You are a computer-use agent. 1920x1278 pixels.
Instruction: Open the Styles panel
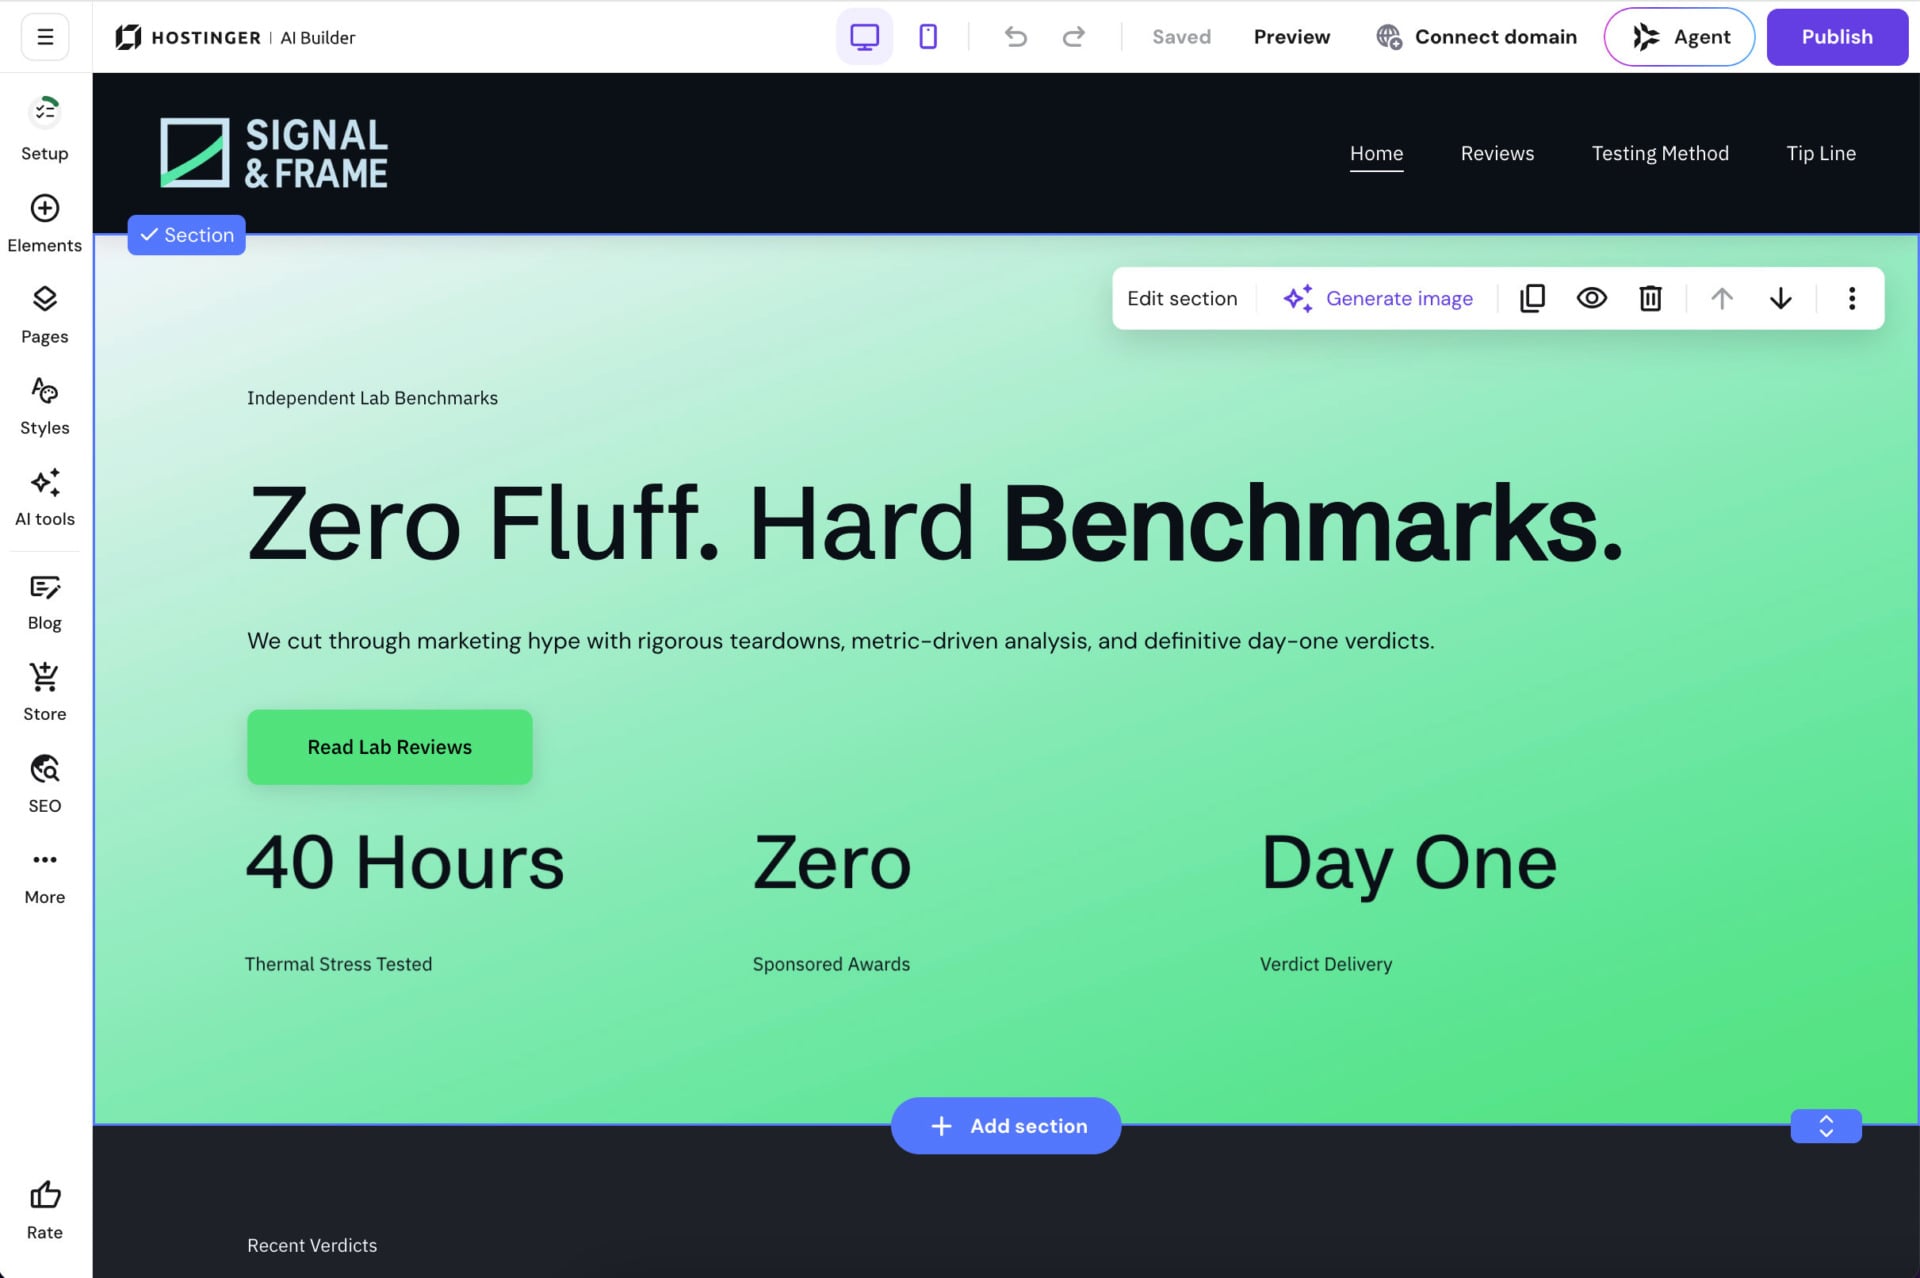tap(45, 406)
